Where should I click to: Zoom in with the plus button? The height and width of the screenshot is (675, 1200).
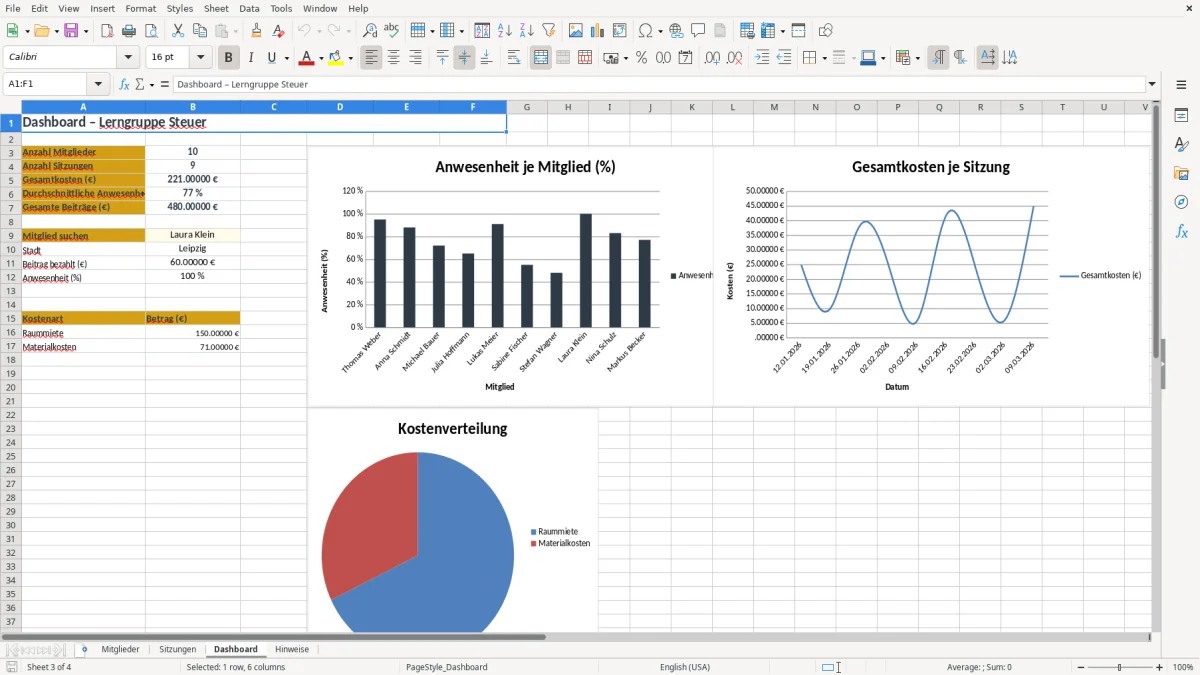[1160, 667]
